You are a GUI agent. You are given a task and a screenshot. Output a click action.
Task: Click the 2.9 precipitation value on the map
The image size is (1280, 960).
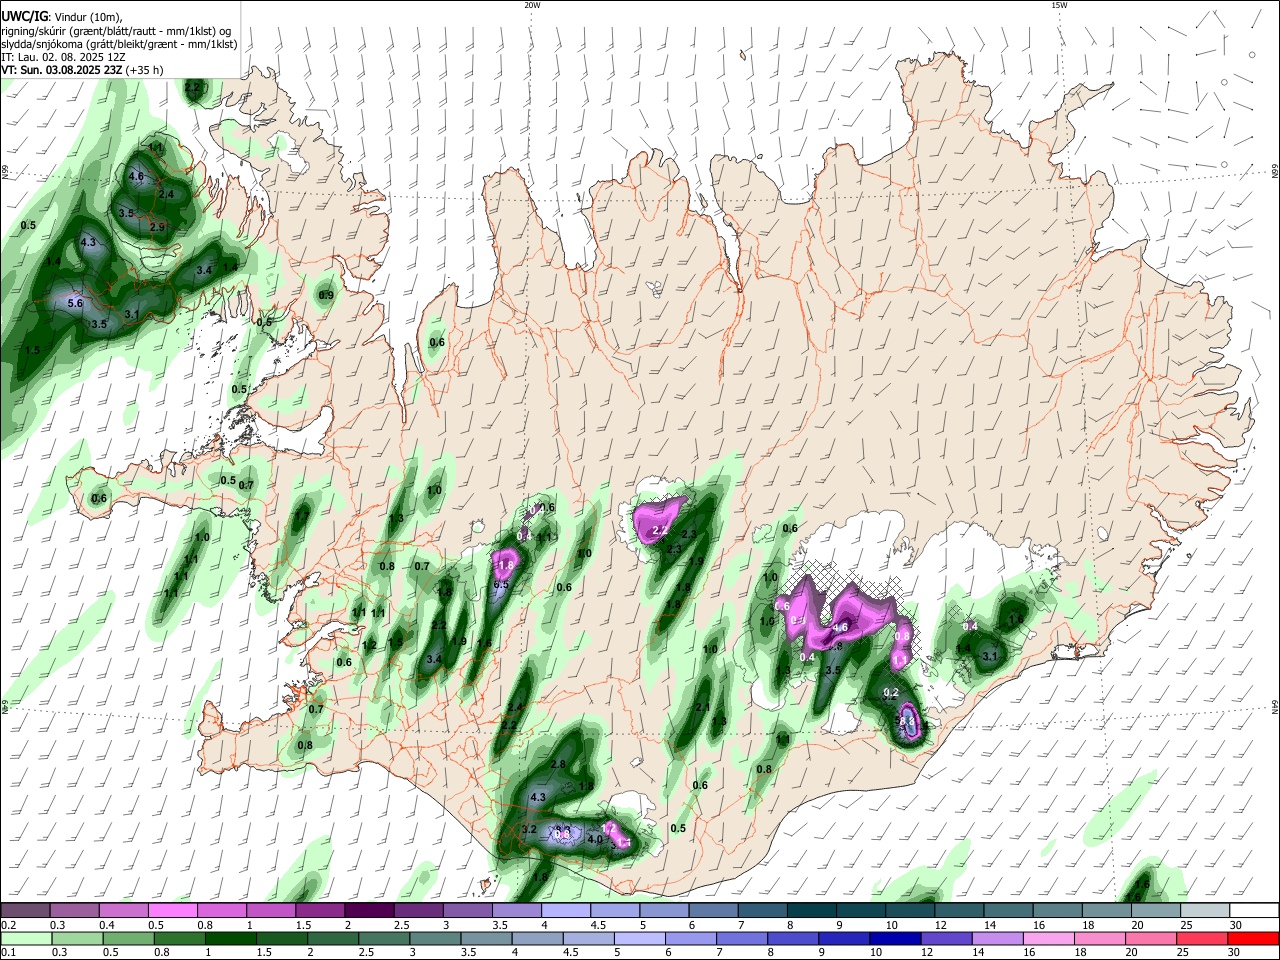click(157, 228)
